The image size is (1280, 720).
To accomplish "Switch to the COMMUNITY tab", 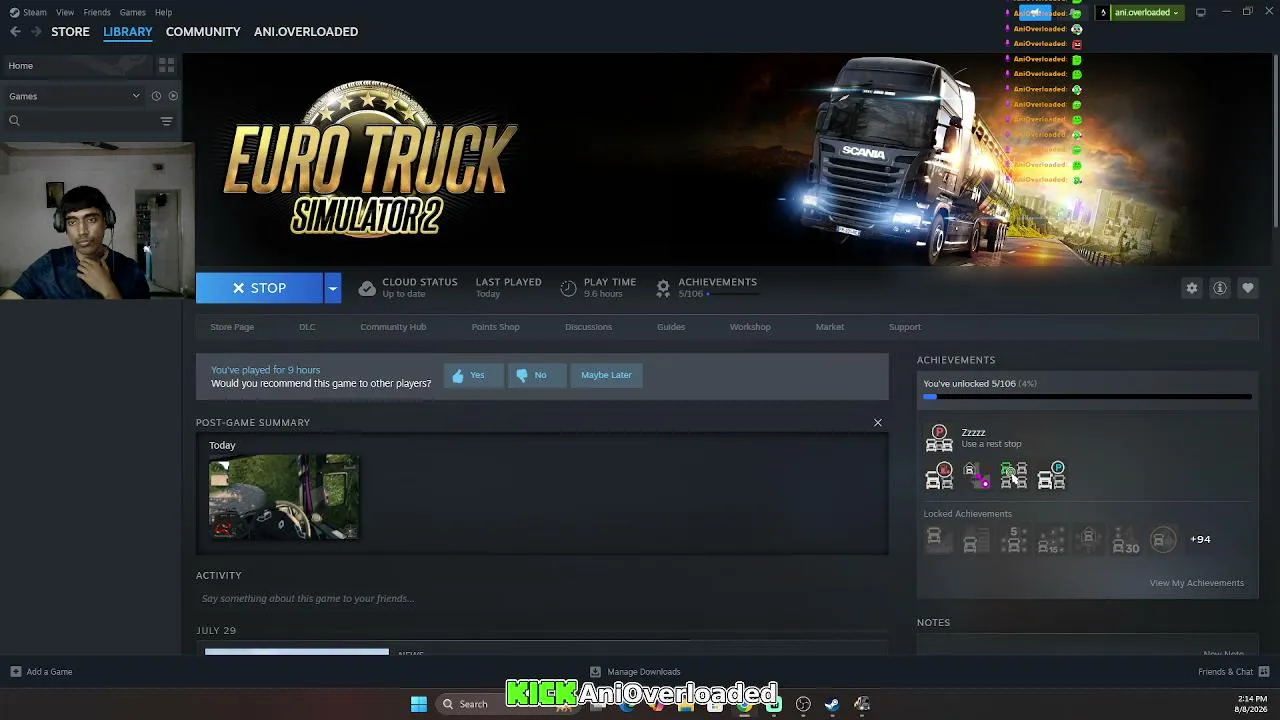I will click(203, 32).
